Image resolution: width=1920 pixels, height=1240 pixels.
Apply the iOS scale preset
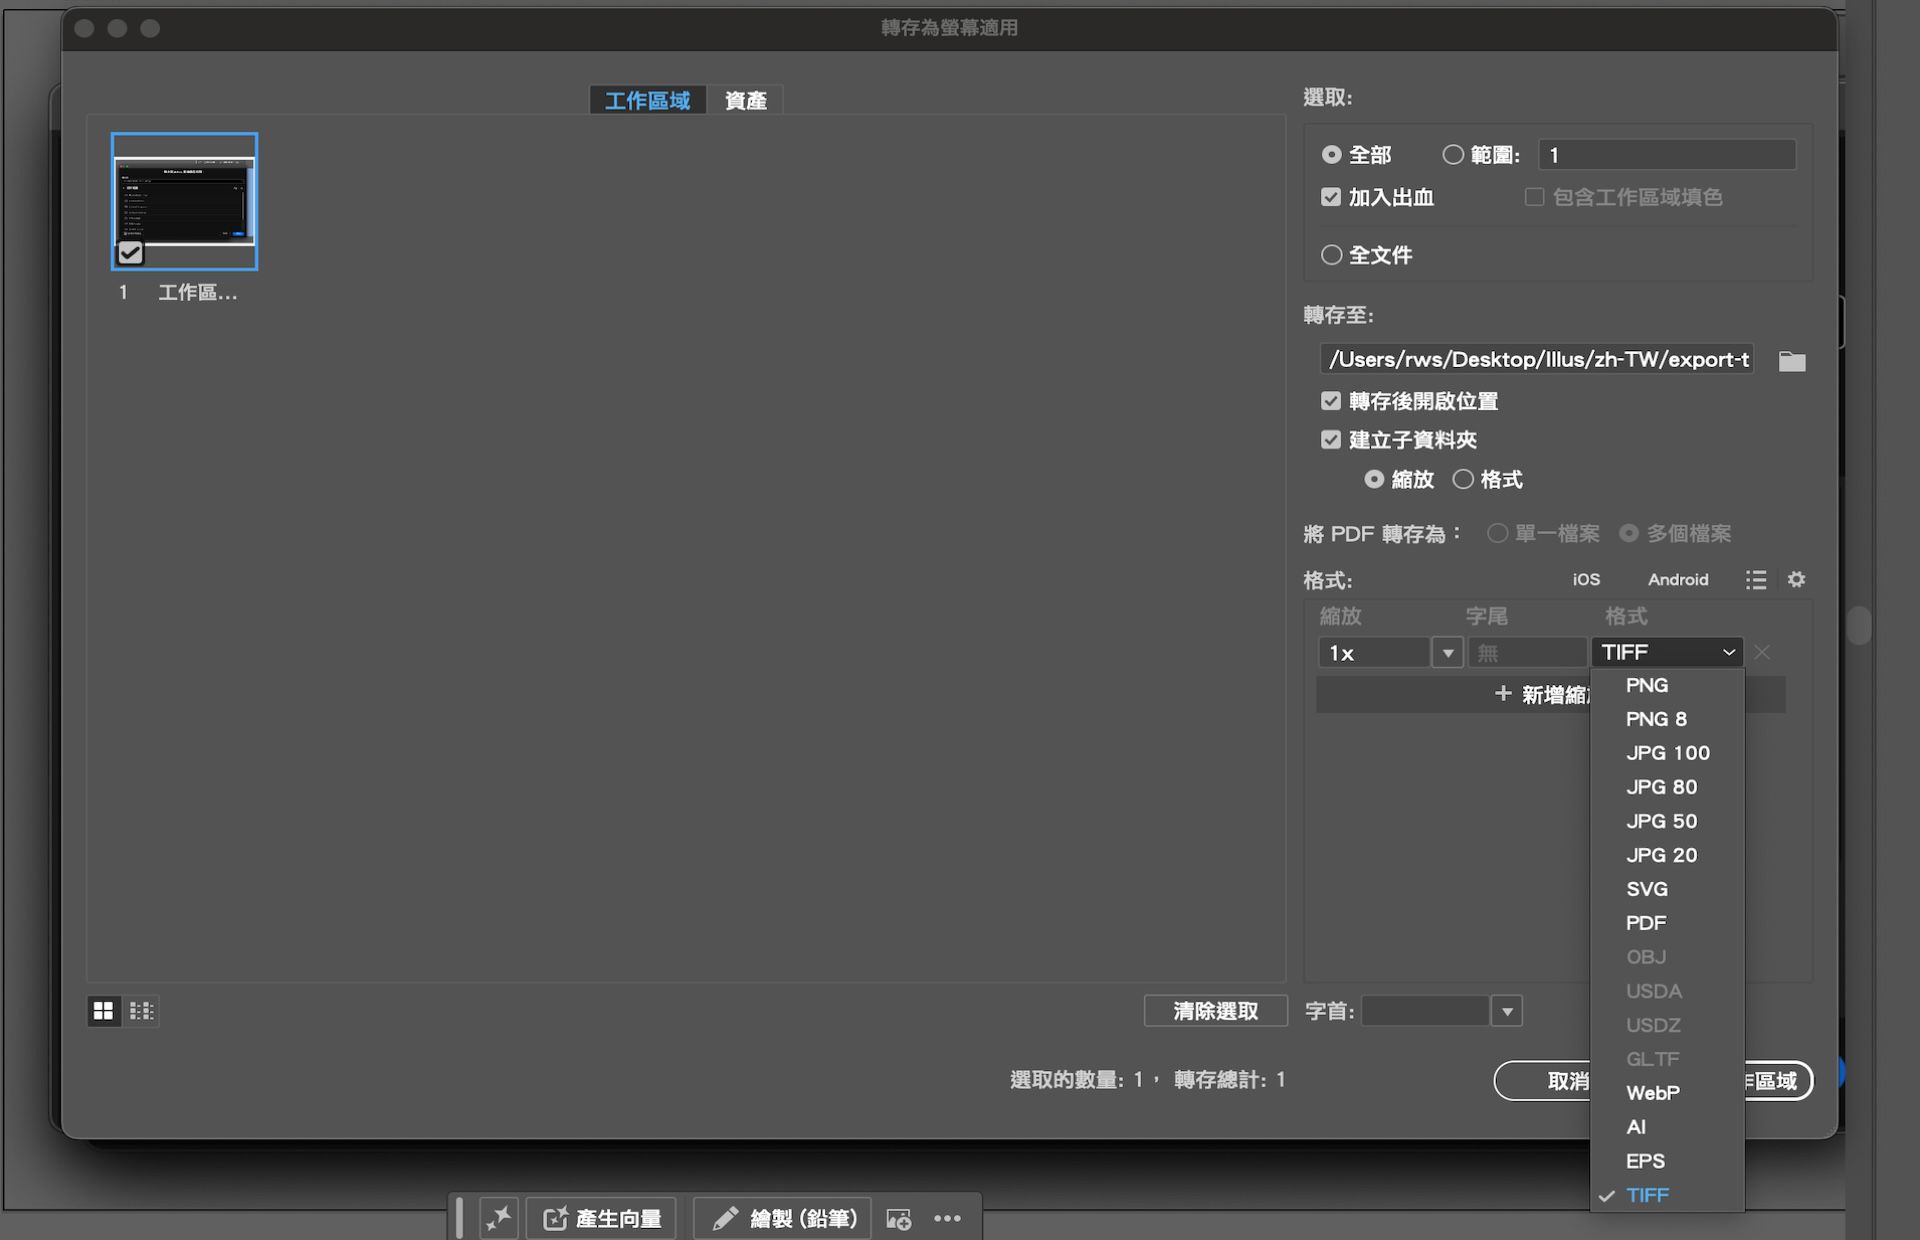(x=1586, y=580)
